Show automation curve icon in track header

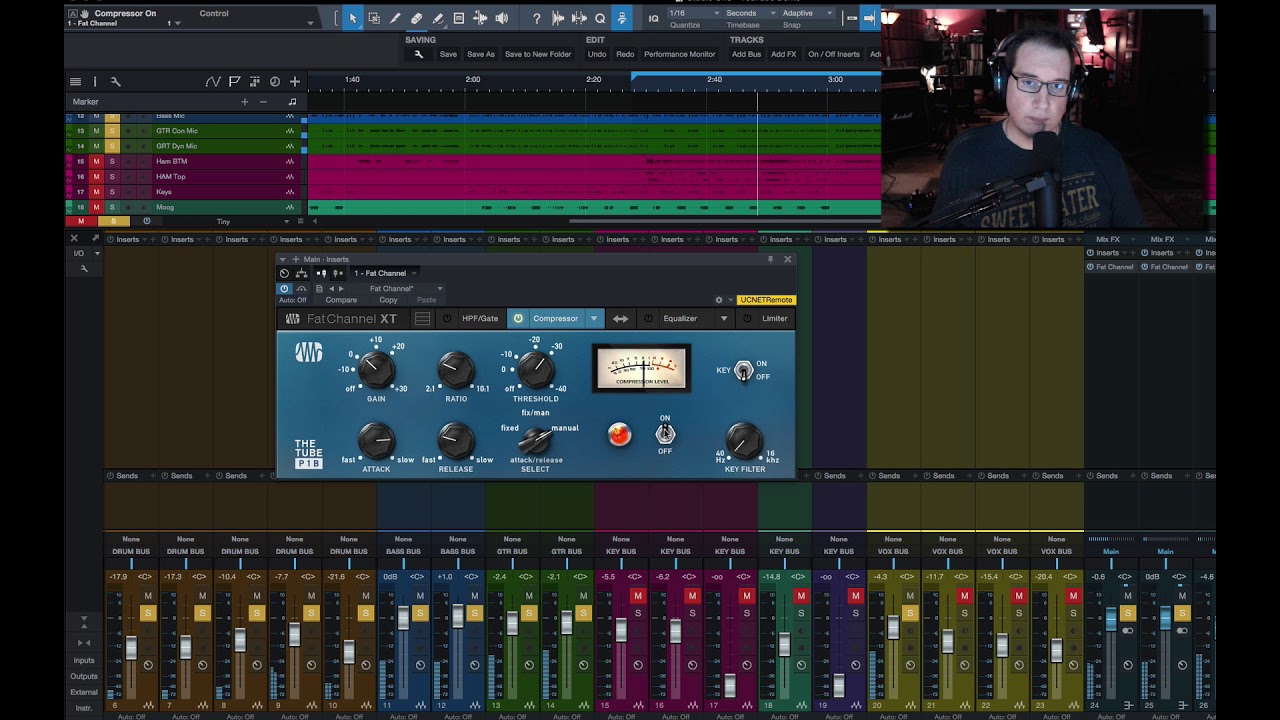click(x=213, y=81)
